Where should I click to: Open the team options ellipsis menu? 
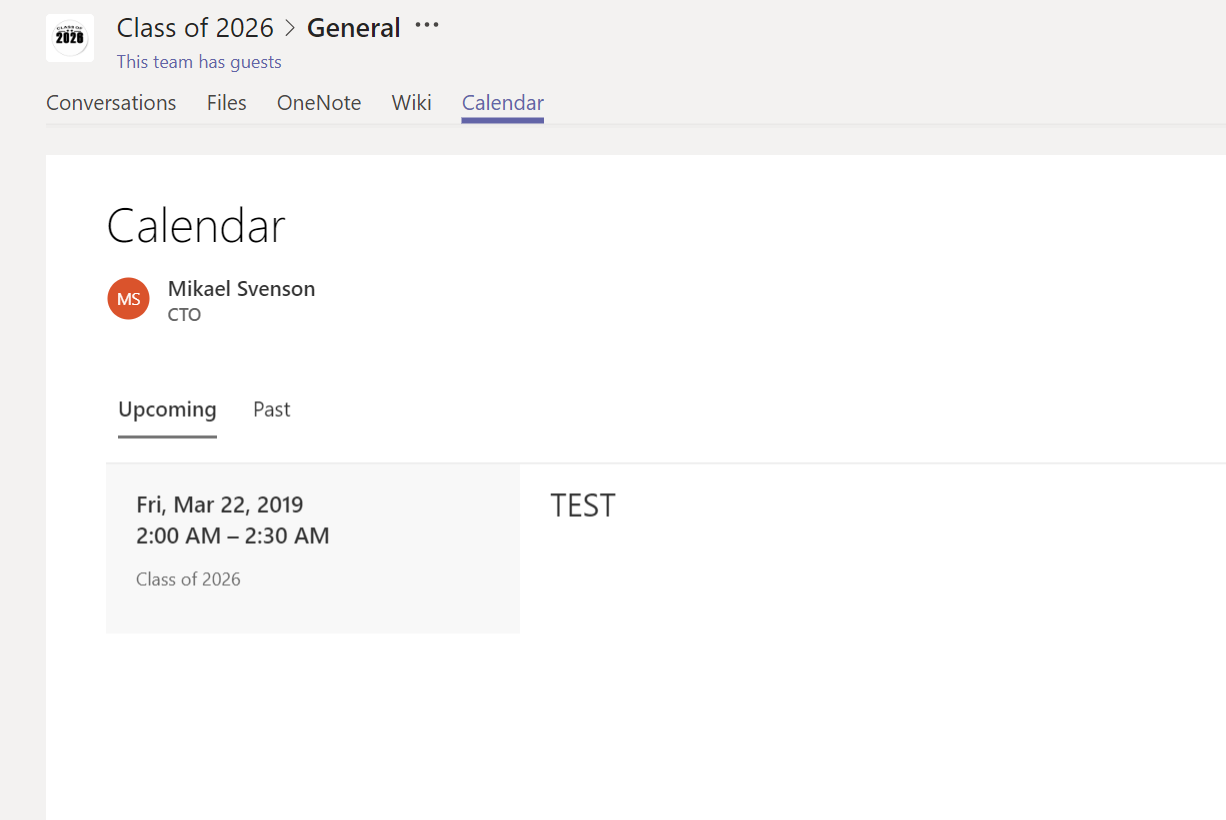click(426, 27)
